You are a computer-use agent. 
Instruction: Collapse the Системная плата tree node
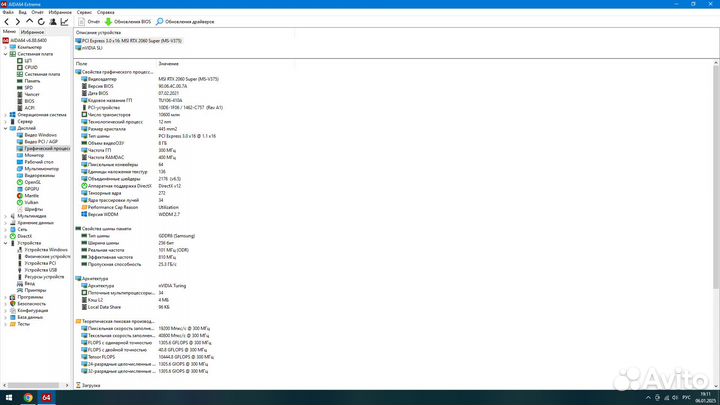tap(7, 54)
